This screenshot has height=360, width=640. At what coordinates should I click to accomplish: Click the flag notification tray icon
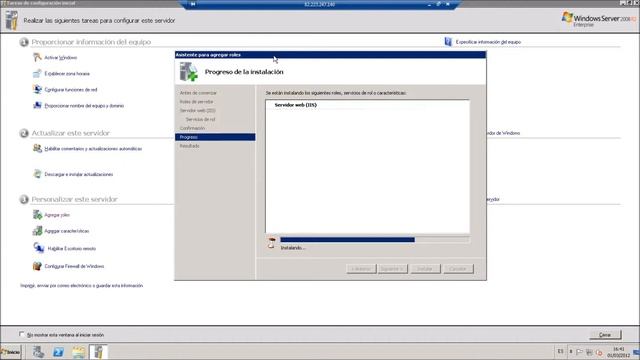click(580, 352)
